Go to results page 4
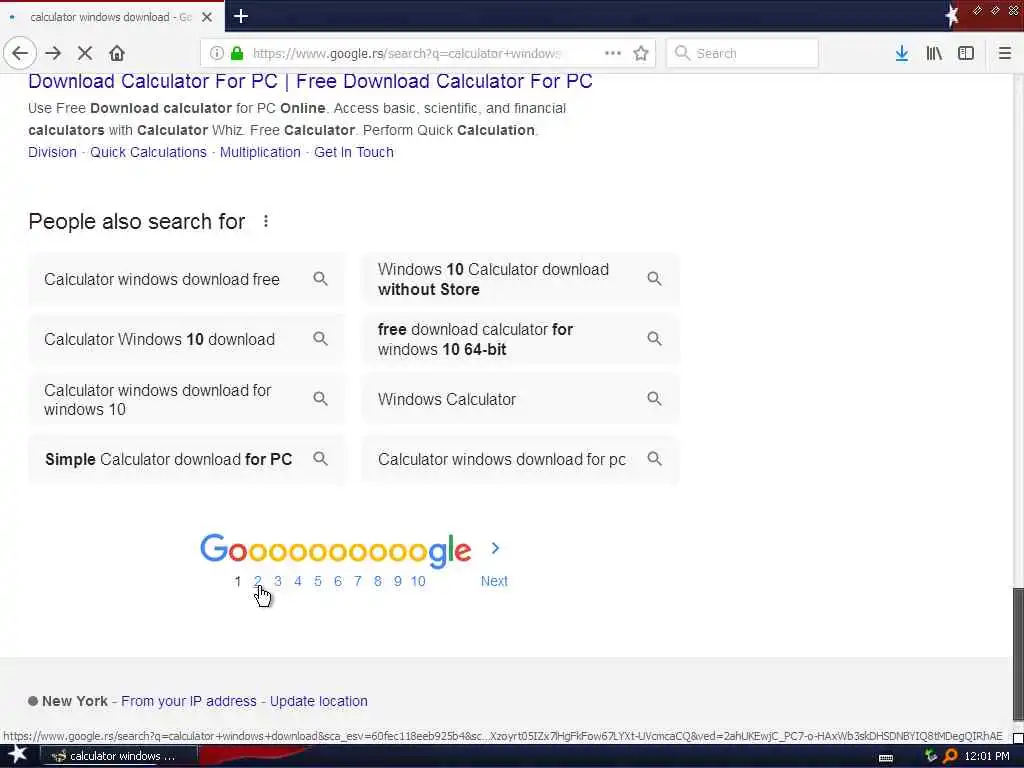The image size is (1024, 768). [x=298, y=581]
